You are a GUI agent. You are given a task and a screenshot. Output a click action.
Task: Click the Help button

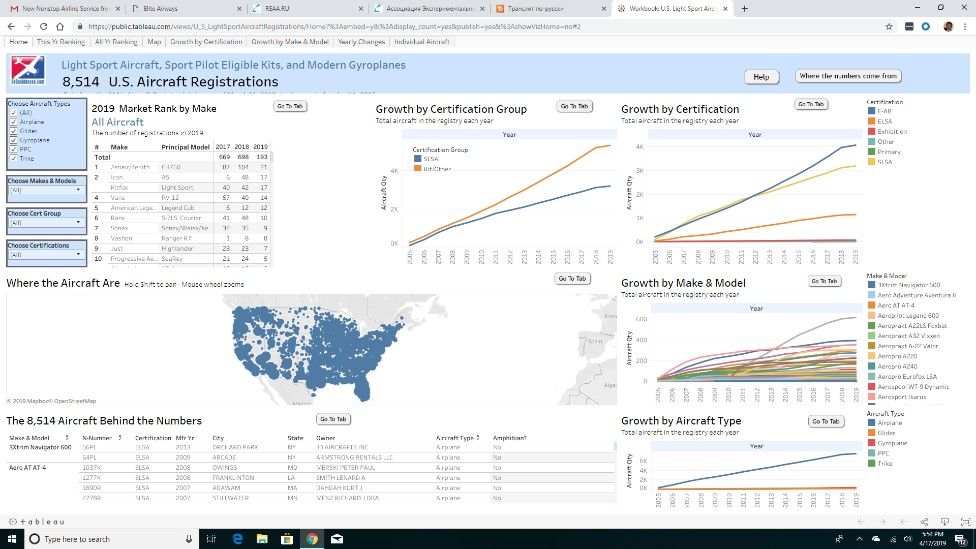[x=760, y=77]
